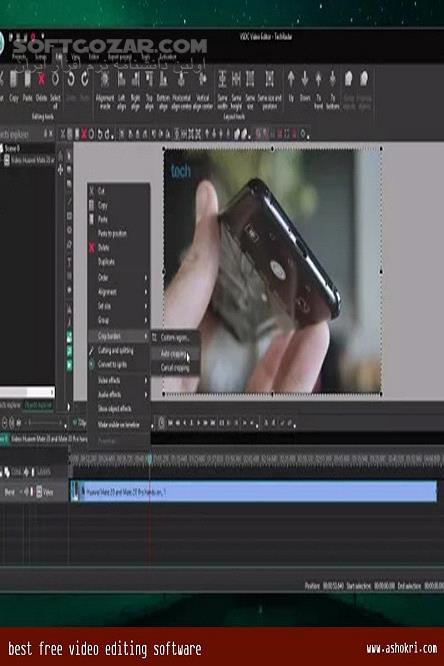Click the Down order arrow icon
This screenshot has width=444, height=666.
305,79
